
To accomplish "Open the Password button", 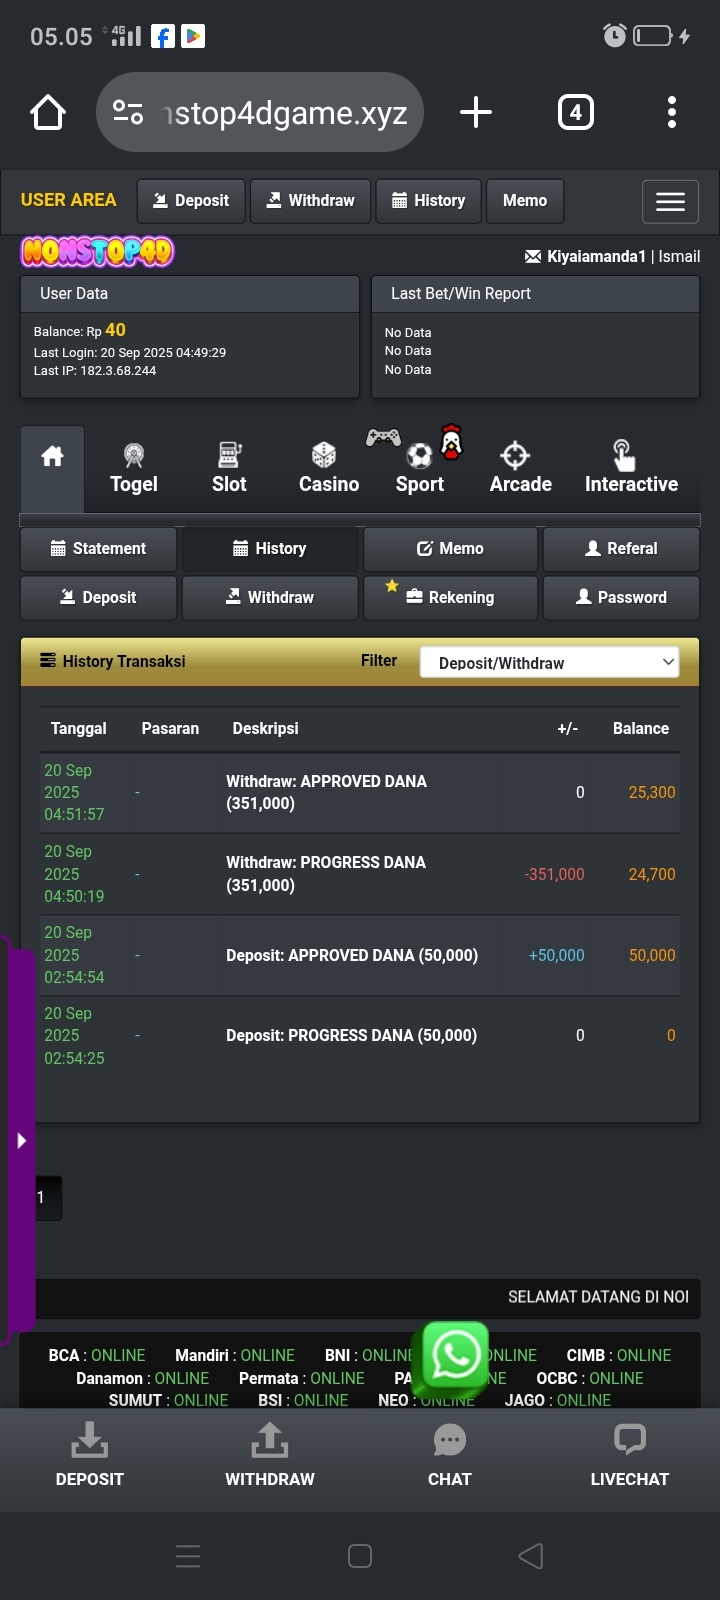I will (x=621, y=598).
